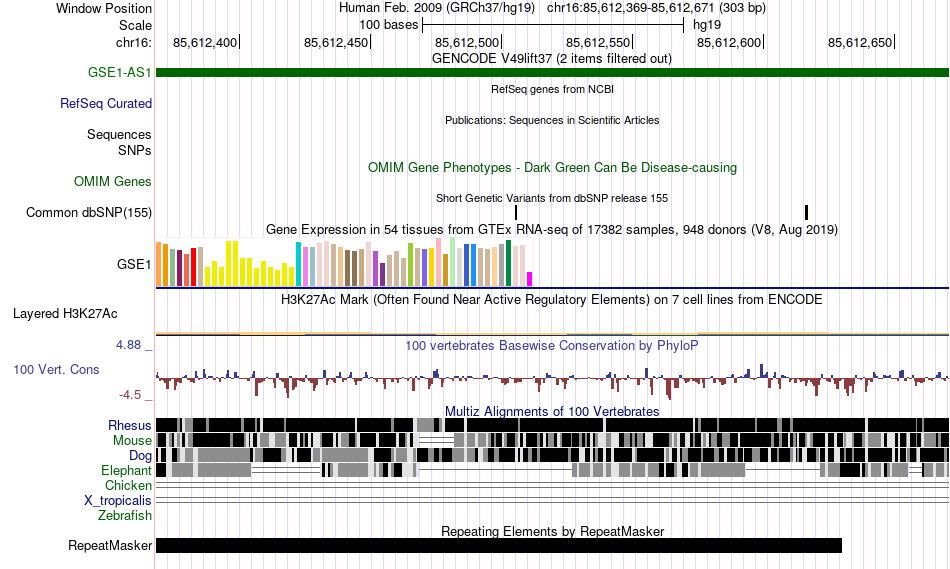Click the 85,612,400 ruler position
The height and width of the screenshot is (569, 950).
point(205,42)
